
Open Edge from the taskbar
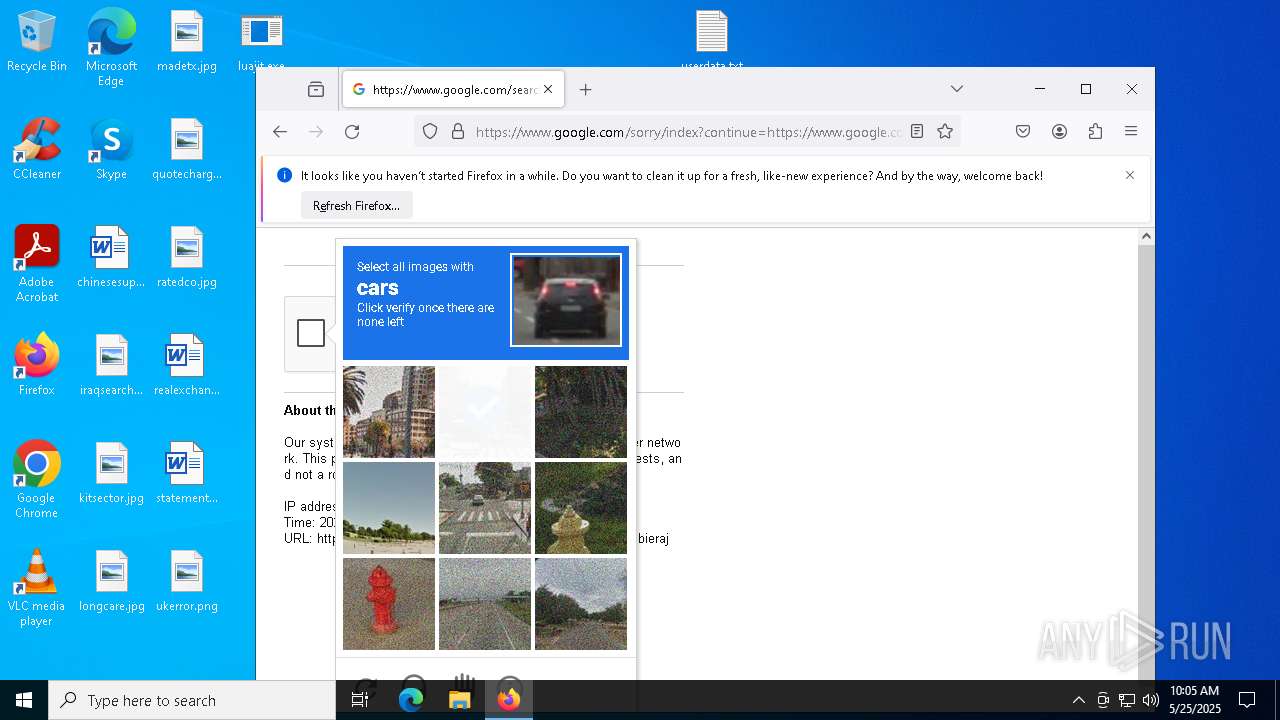[x=411, y=700]
